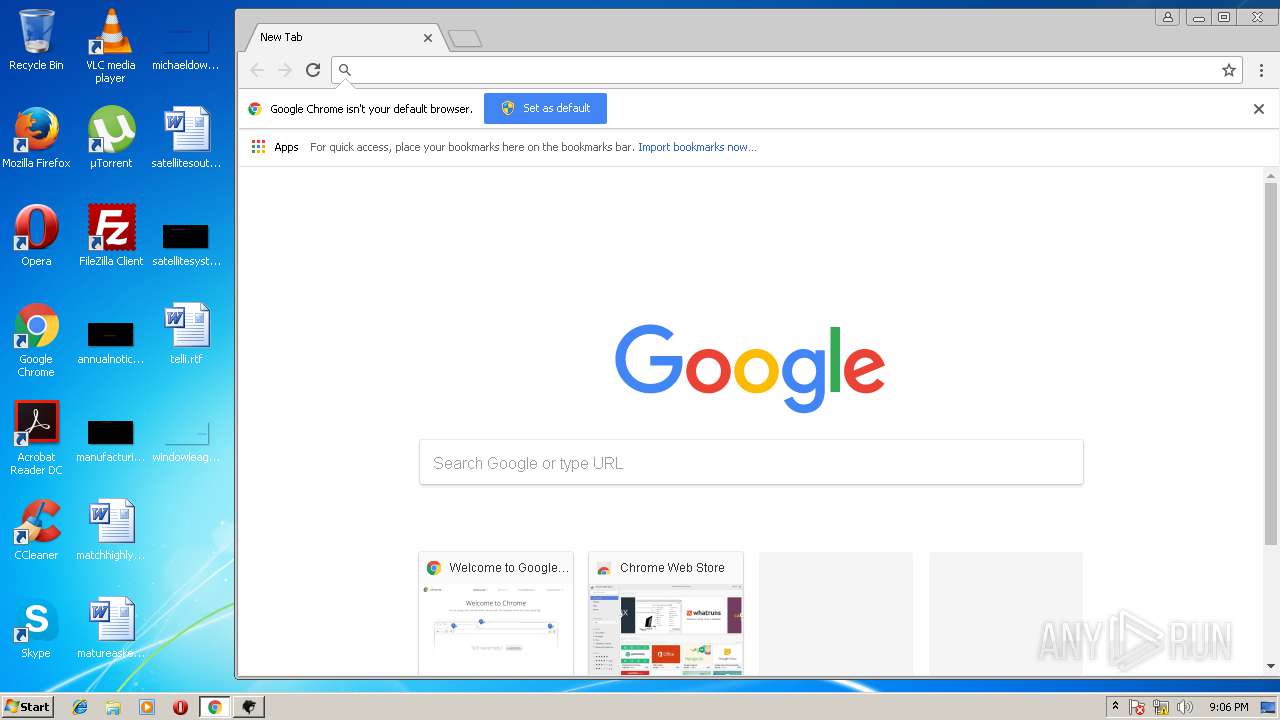Select the CCleaner desktop icon
This screenshot has height=720, width=1280.
[36, 530]
